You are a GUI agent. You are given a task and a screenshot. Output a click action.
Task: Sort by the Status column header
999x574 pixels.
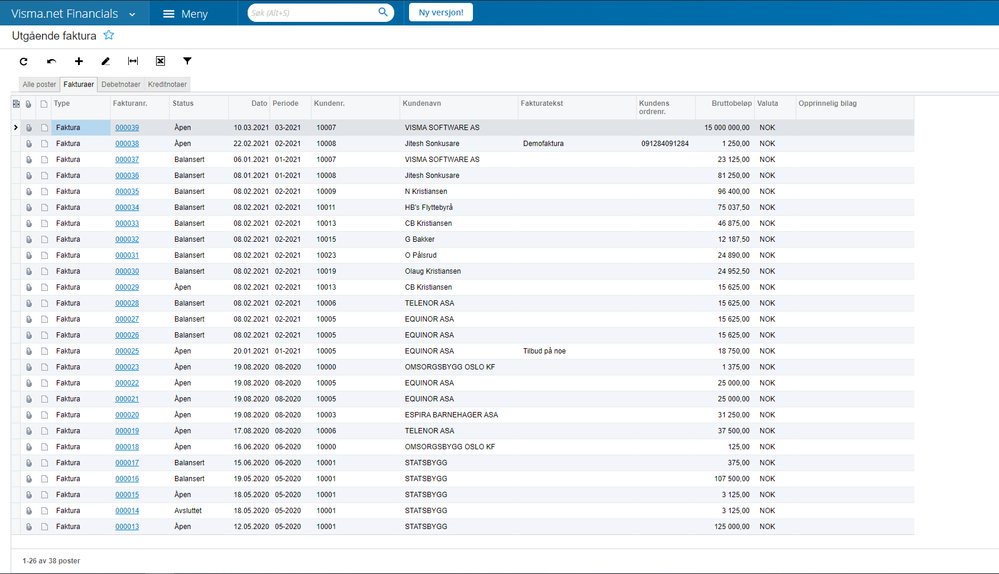pos(183,103)
